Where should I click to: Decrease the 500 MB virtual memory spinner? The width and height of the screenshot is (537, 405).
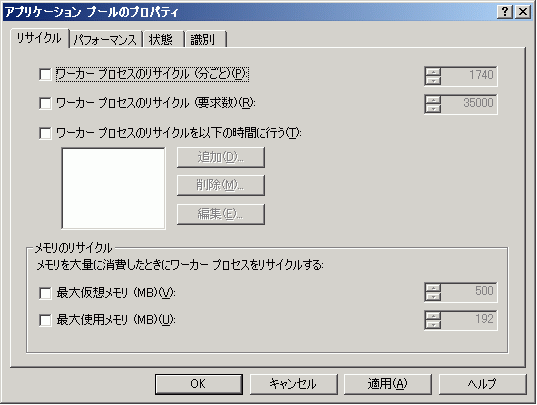pyautogui.click(x=434, y=296)
